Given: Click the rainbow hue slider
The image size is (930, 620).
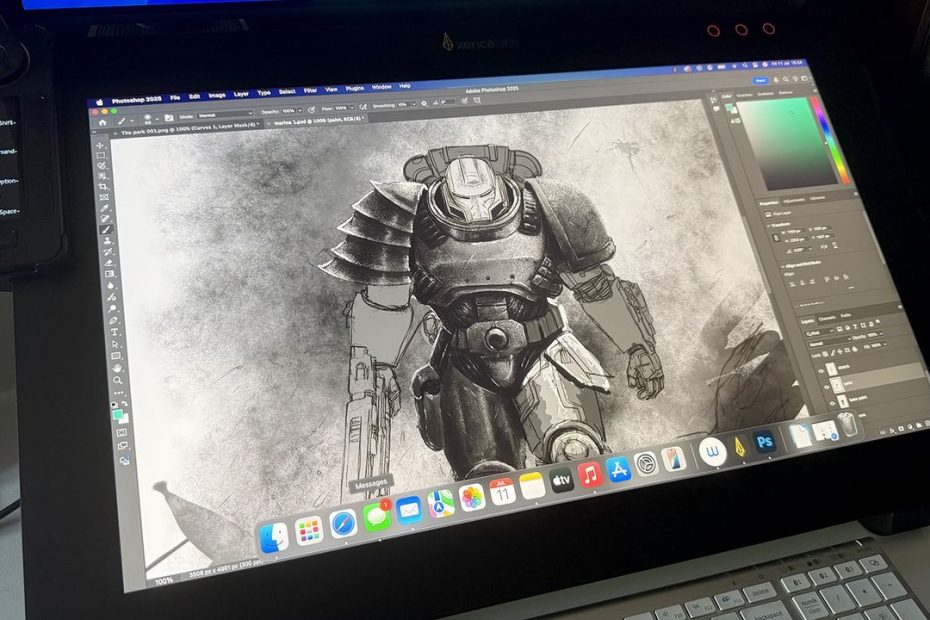Looking at the screenshot, I should [828, 141].
